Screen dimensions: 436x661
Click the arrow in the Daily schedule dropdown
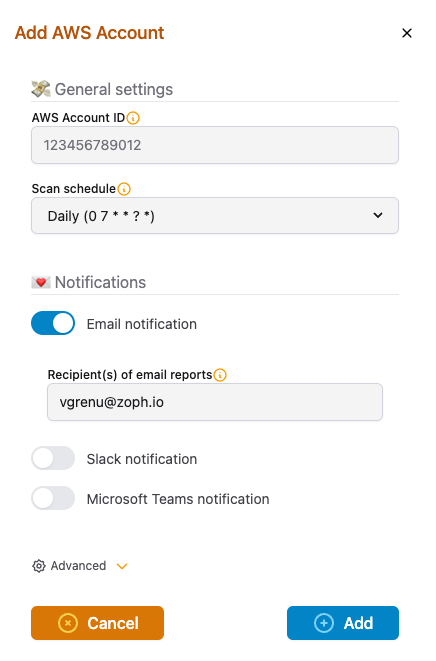click(x=378, y=215)
